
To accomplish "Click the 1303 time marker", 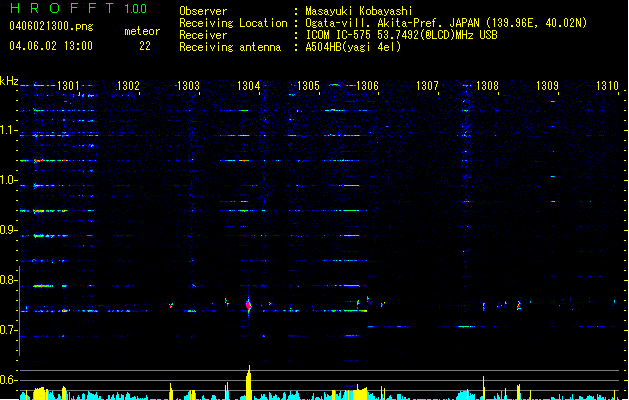I will pos(188,86).
